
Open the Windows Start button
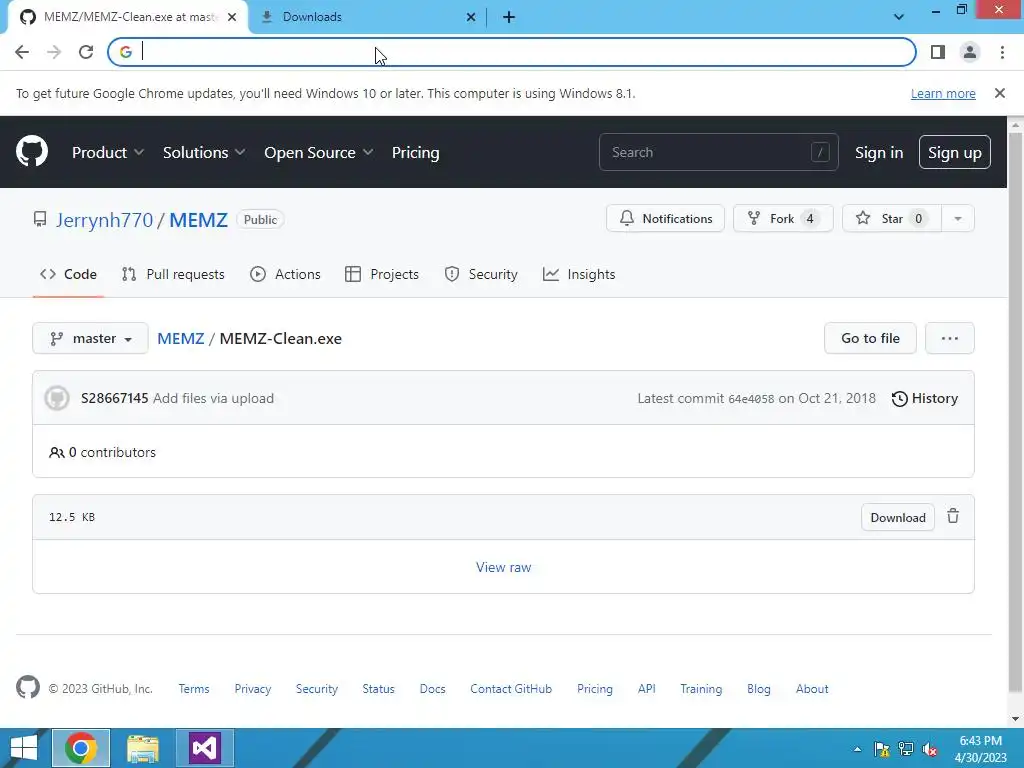[x=24, y=748]
